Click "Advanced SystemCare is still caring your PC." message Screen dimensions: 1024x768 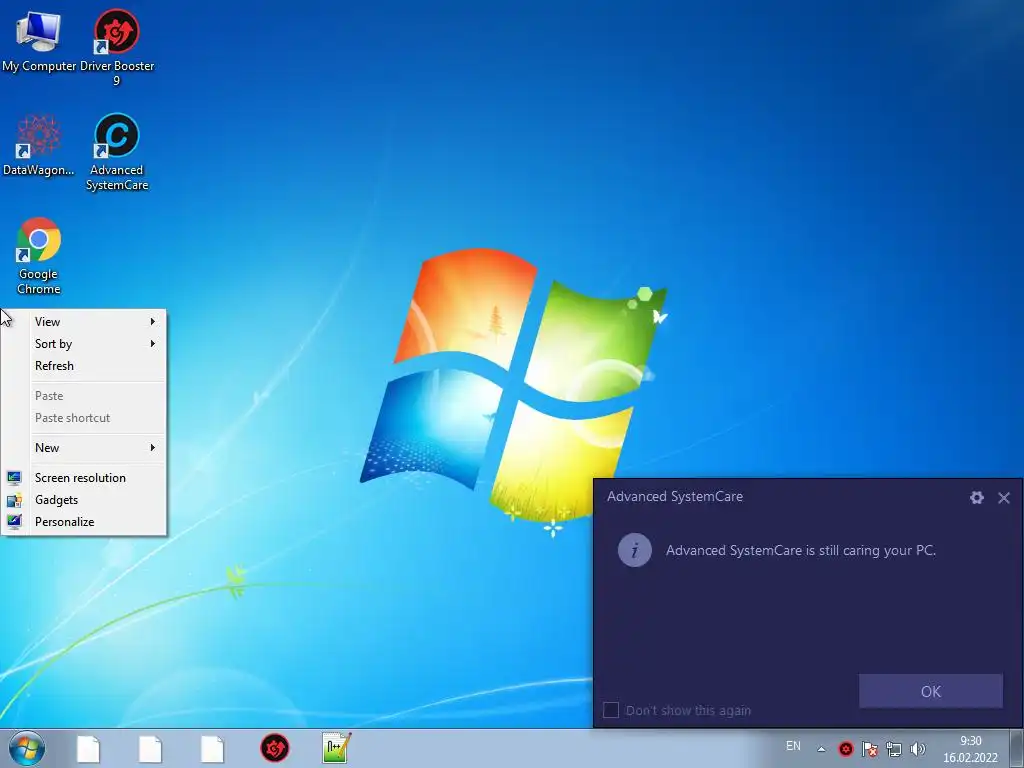click(x=801, y=551)
